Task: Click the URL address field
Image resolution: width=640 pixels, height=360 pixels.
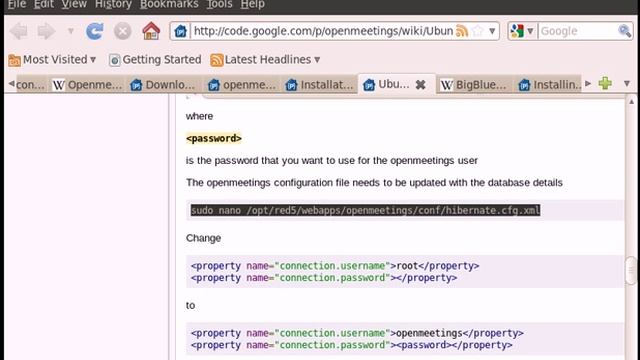Action: (x=322, y=31)
